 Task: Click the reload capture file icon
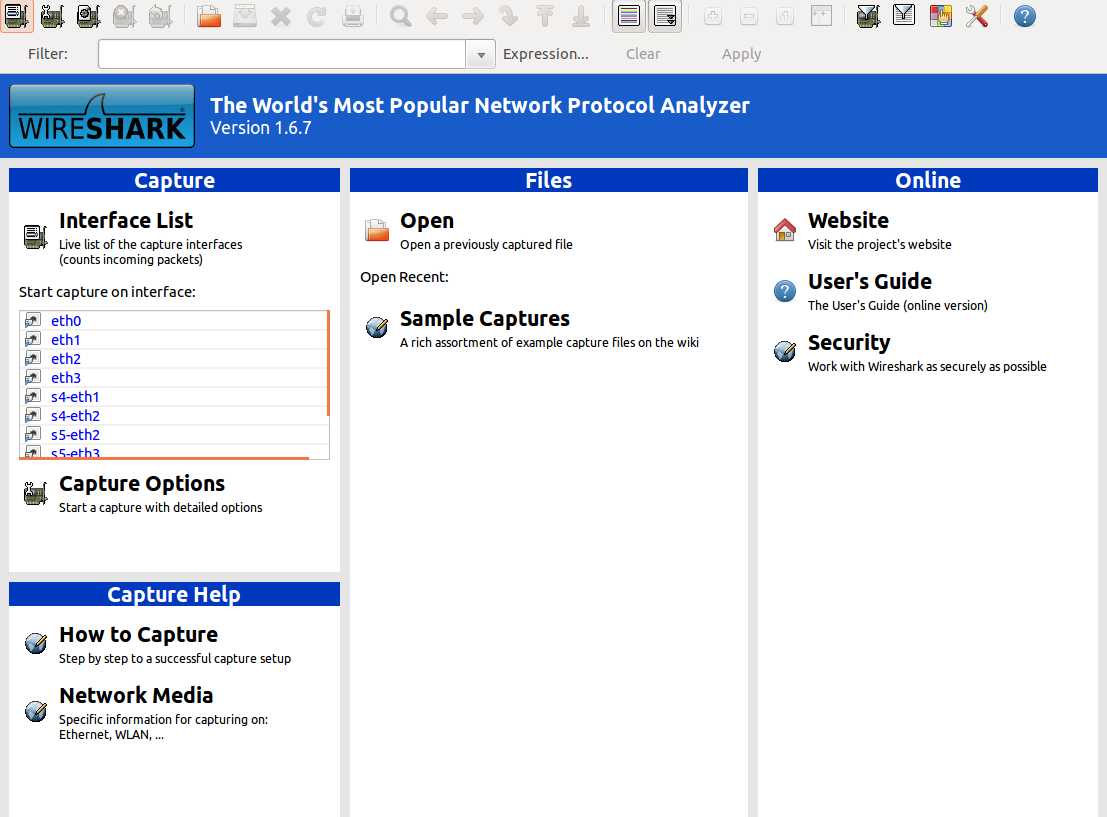[316, 16]
